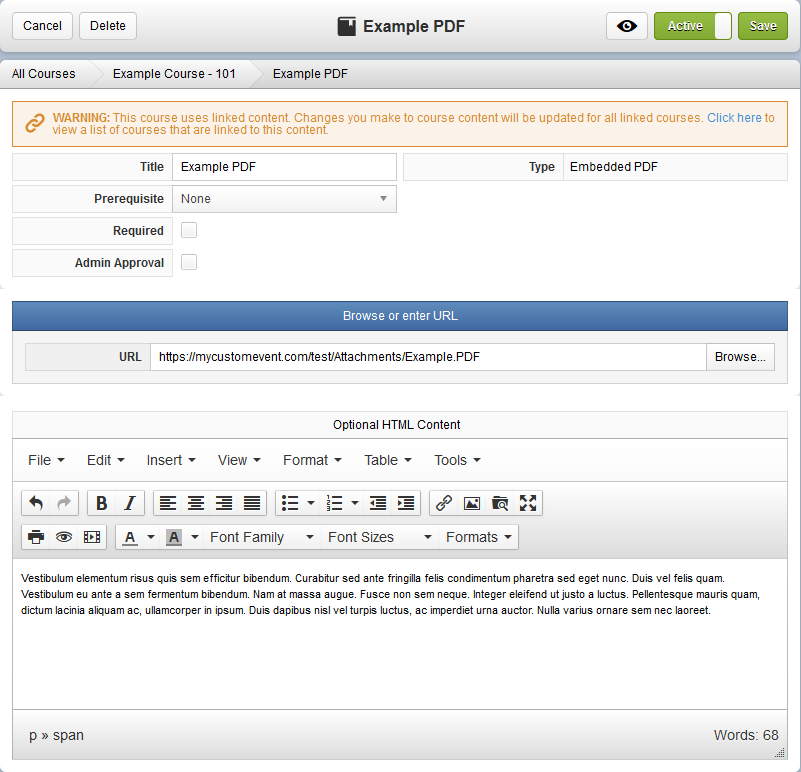The height and width of the screenshot is (772, 801).
Task: Open the Font Sizes dropdown
Action: pyautogui.click(x=380, y=537)
